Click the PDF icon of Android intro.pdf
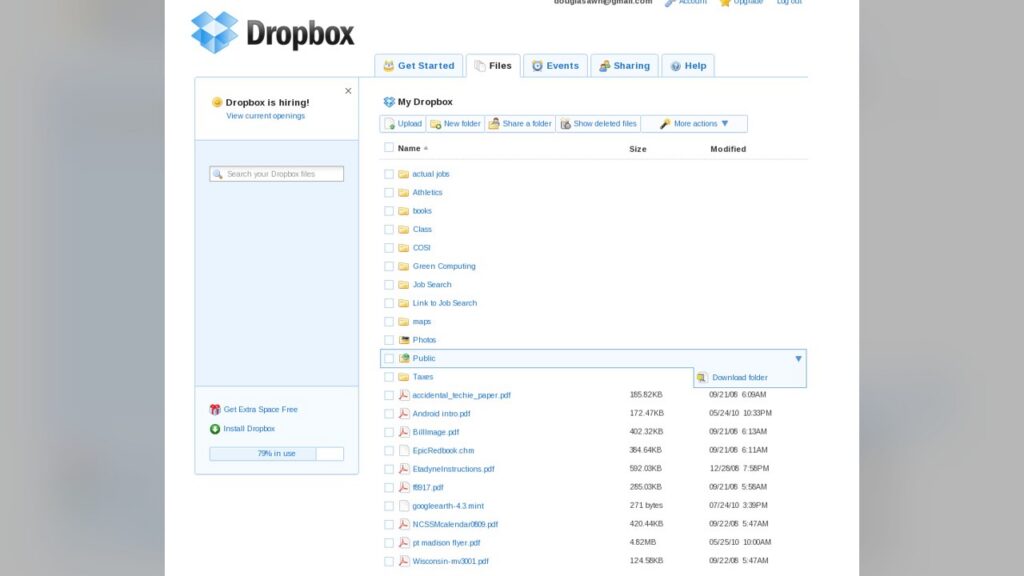 click(404, 413)
